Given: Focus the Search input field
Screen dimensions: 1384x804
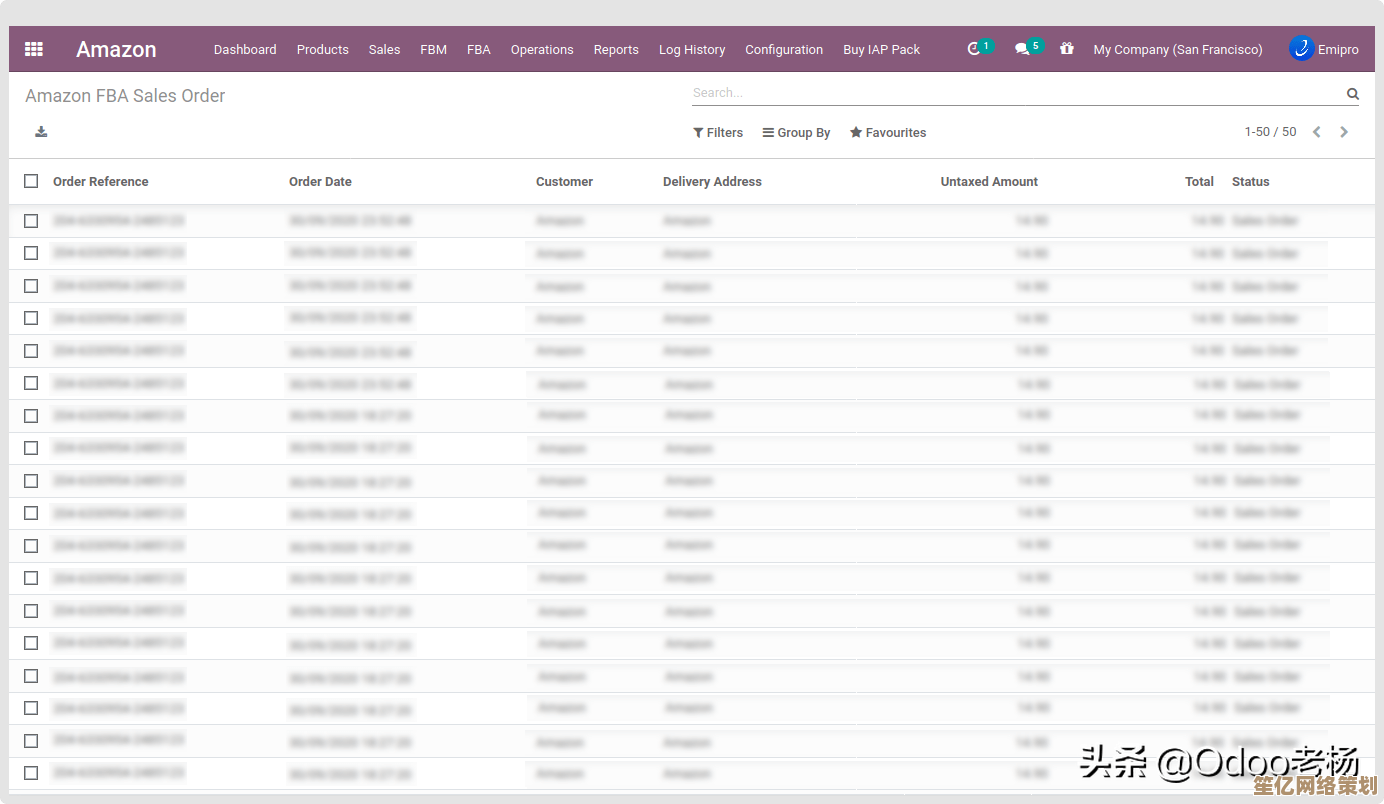Looking at the screenshot, I should click(x=1016, y=93).
